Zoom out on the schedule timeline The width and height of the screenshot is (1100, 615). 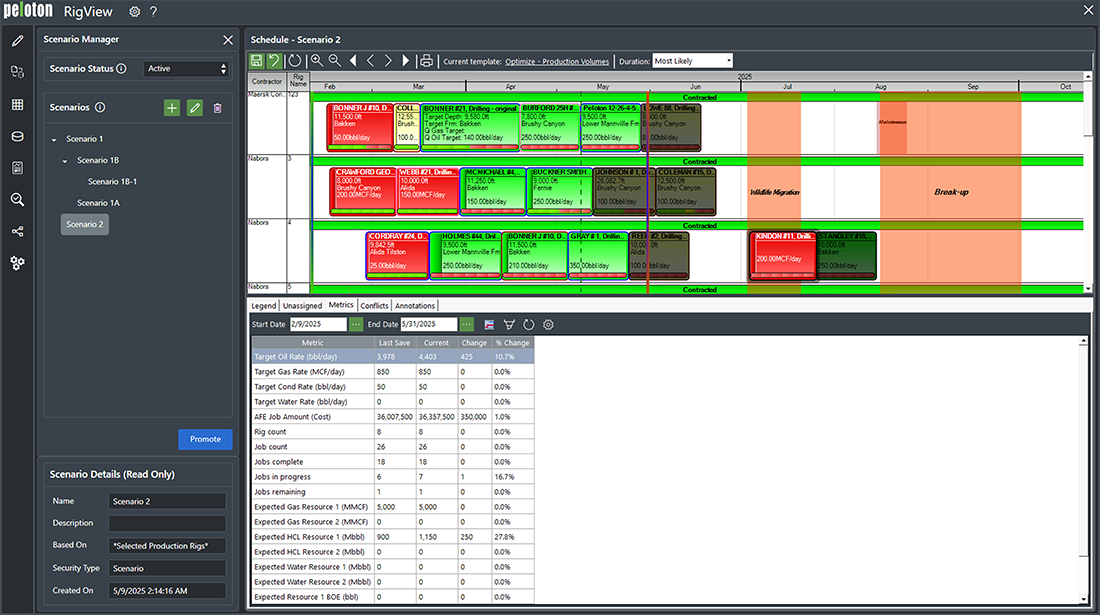[x=333, y=60]
